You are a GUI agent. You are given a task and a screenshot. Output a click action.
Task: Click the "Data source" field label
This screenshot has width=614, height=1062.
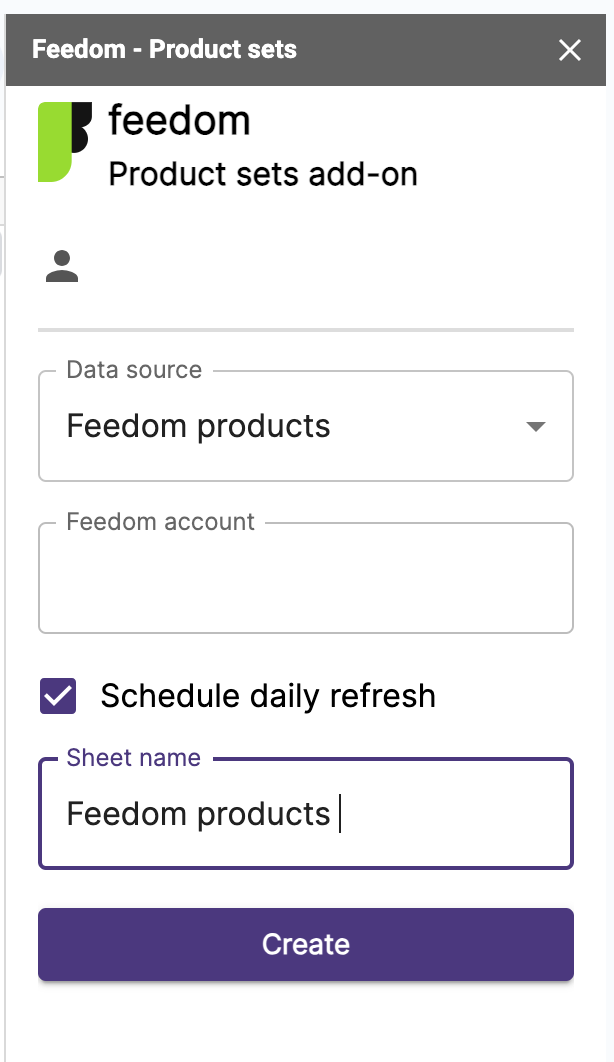[x=134, y=370]
